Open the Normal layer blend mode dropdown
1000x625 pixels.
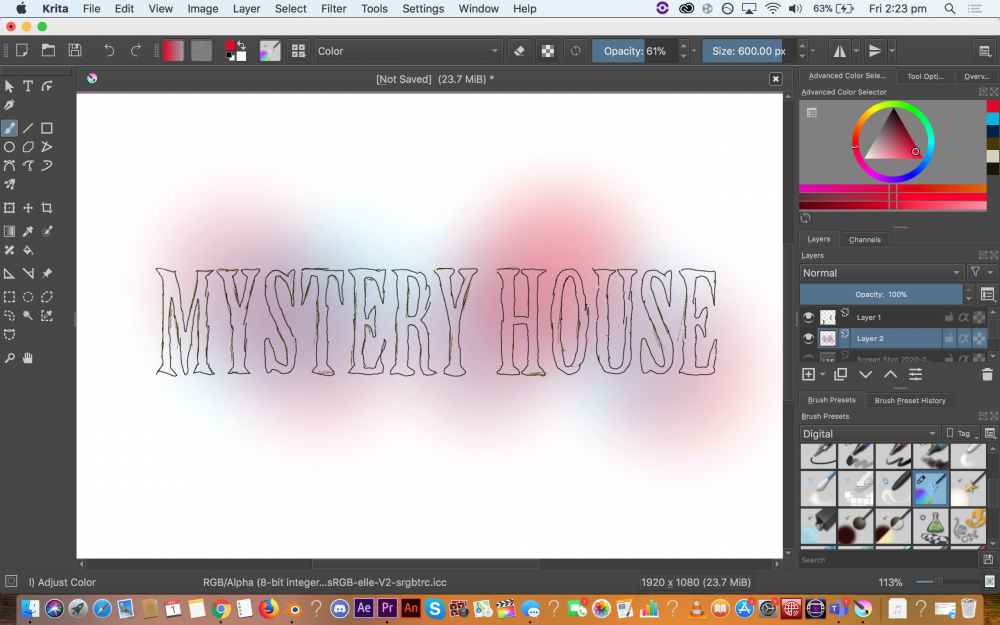click(x=881, y=272)
